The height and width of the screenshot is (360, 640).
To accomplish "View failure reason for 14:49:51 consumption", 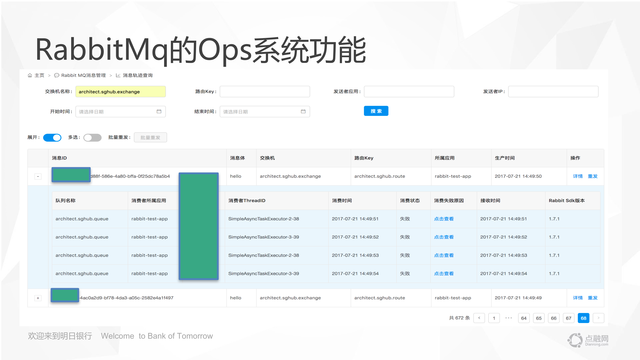I will pyautogui.click(x=444, y=219).
